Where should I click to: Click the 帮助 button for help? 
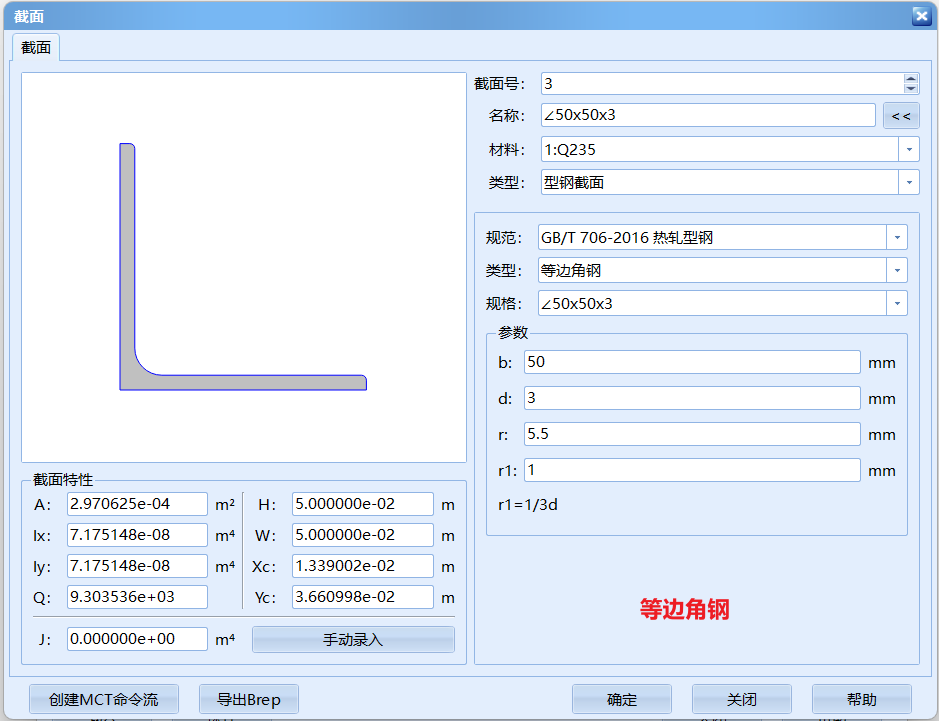coord(862,698)
